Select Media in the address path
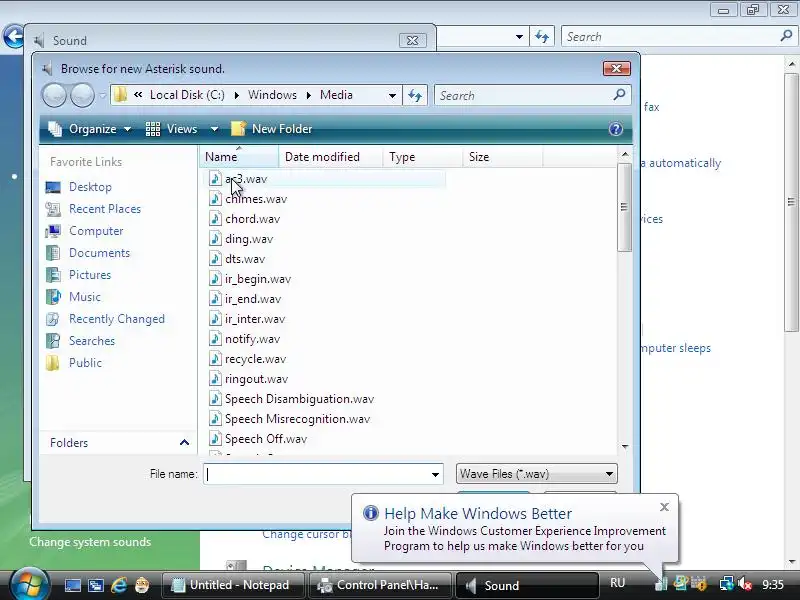Viewport: 800px width, 600px height. (x=336, y=95)
